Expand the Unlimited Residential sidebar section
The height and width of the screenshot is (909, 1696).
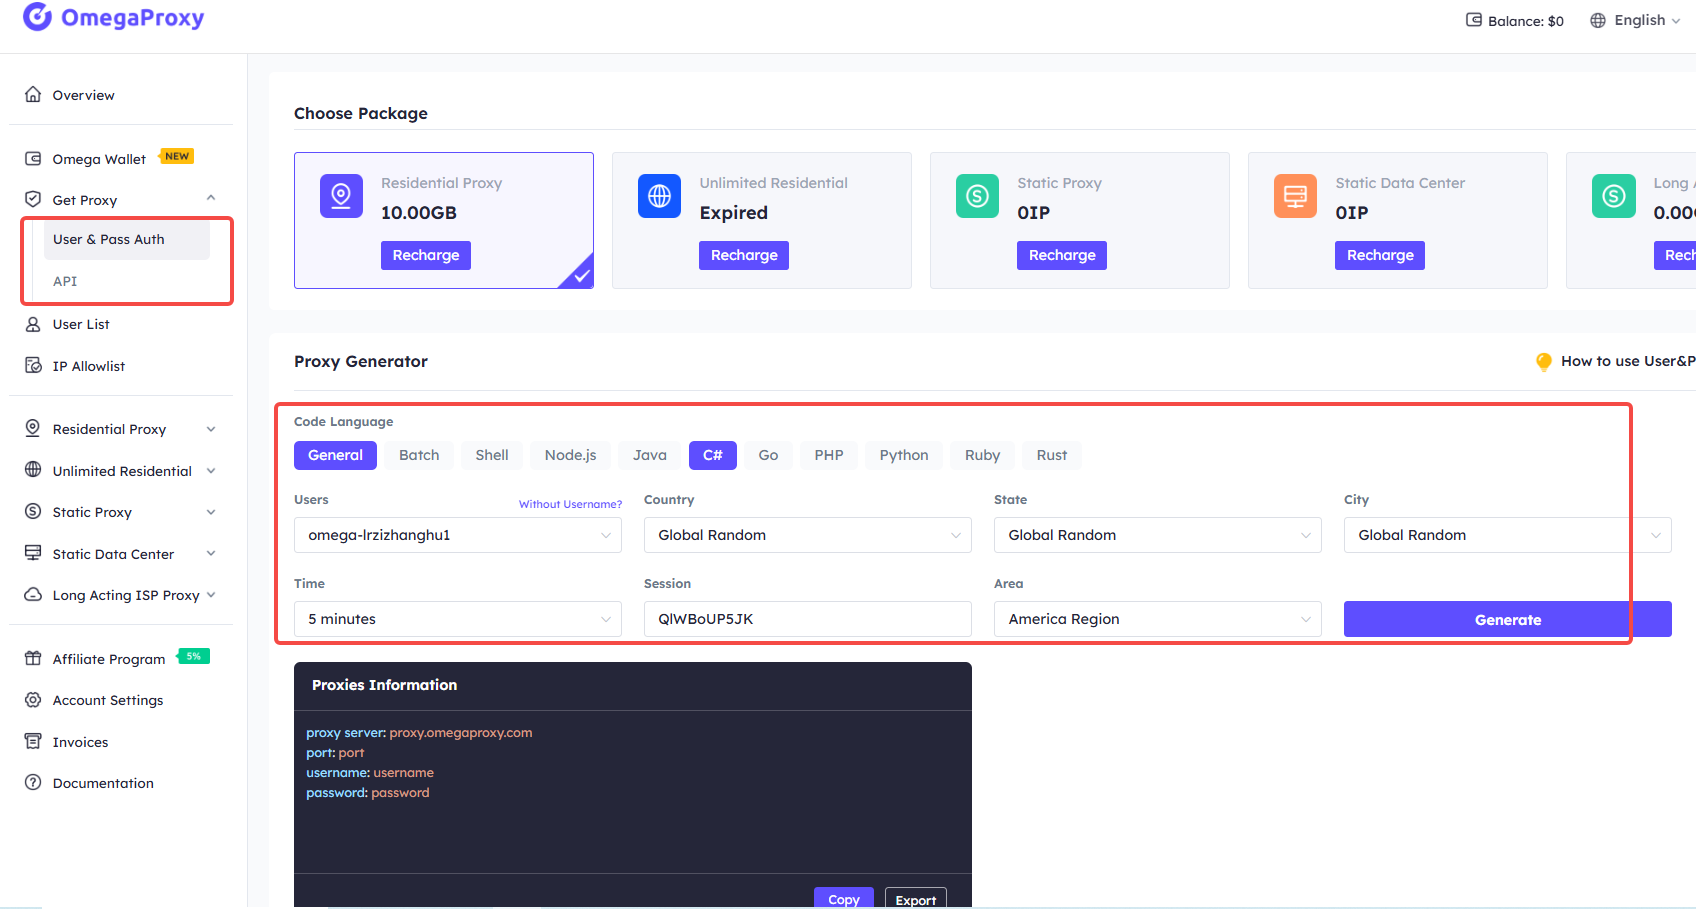coord(211,471)
